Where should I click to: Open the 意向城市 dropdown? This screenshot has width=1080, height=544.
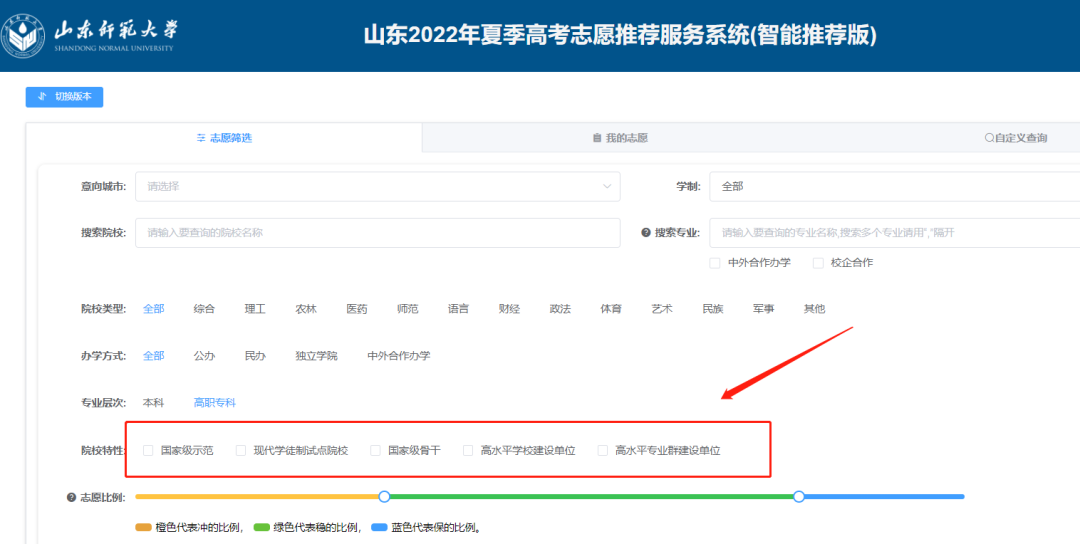(377, 187)
